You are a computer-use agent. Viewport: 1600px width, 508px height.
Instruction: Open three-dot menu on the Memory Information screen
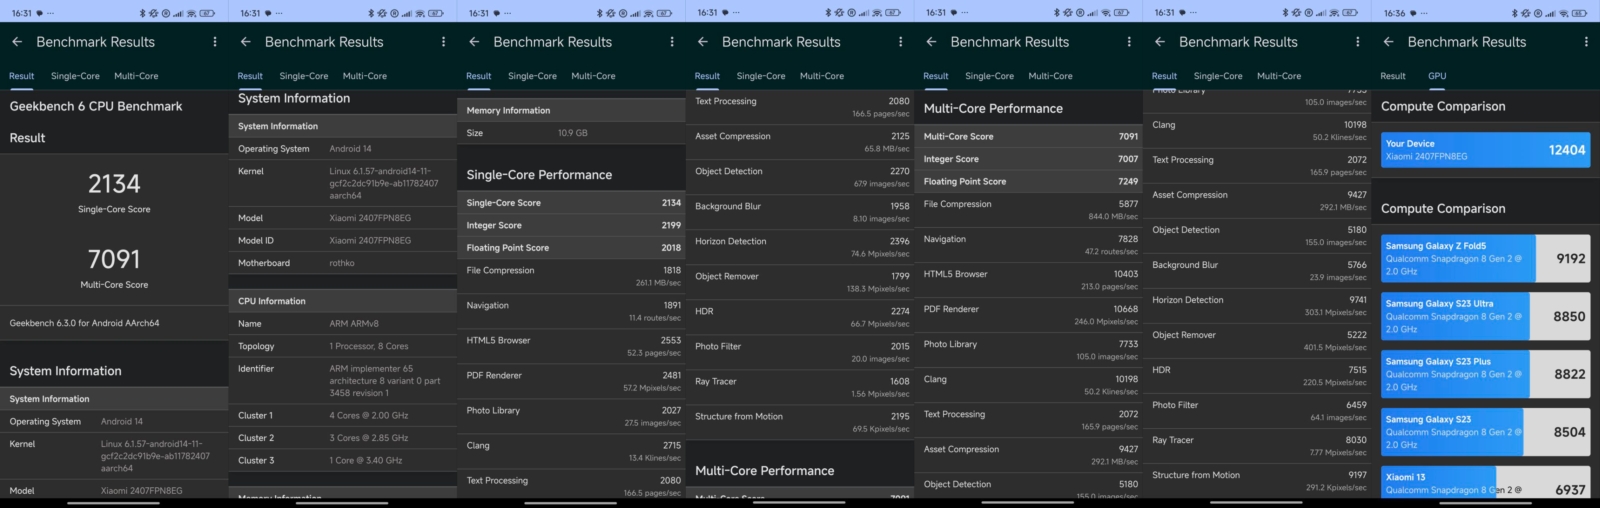[672, 42]
